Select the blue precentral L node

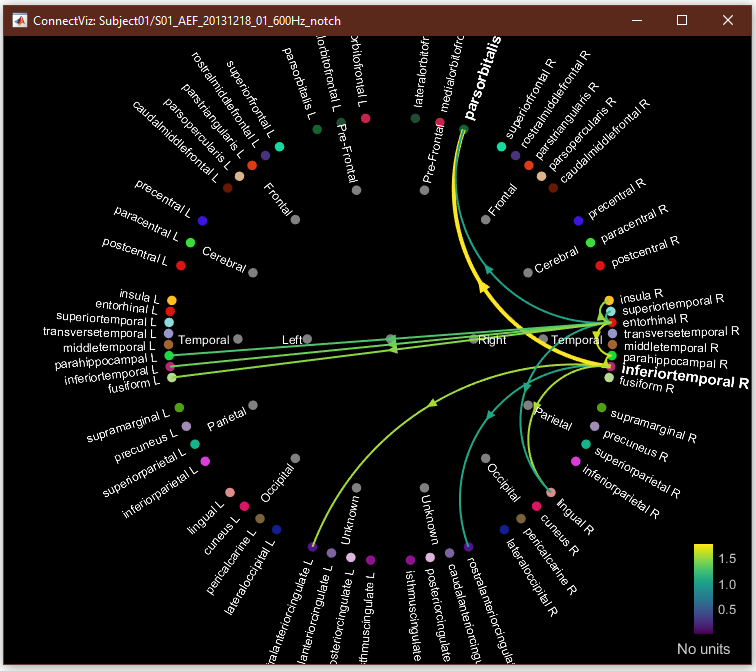click(x=202, y=221)
